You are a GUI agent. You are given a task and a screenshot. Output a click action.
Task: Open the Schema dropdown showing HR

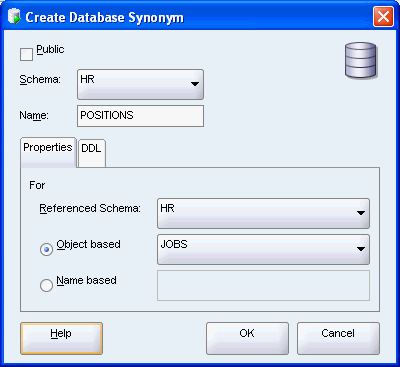point(140,84)
